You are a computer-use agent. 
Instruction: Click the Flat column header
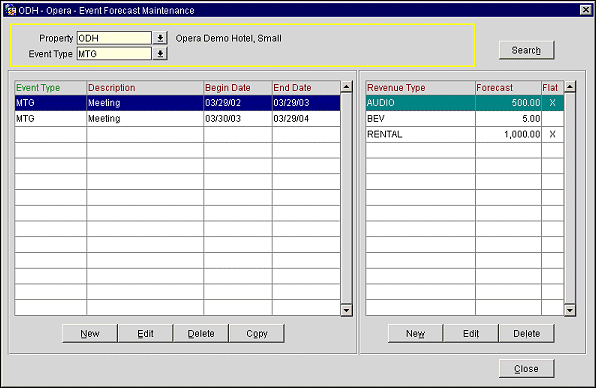pos(553,88)
